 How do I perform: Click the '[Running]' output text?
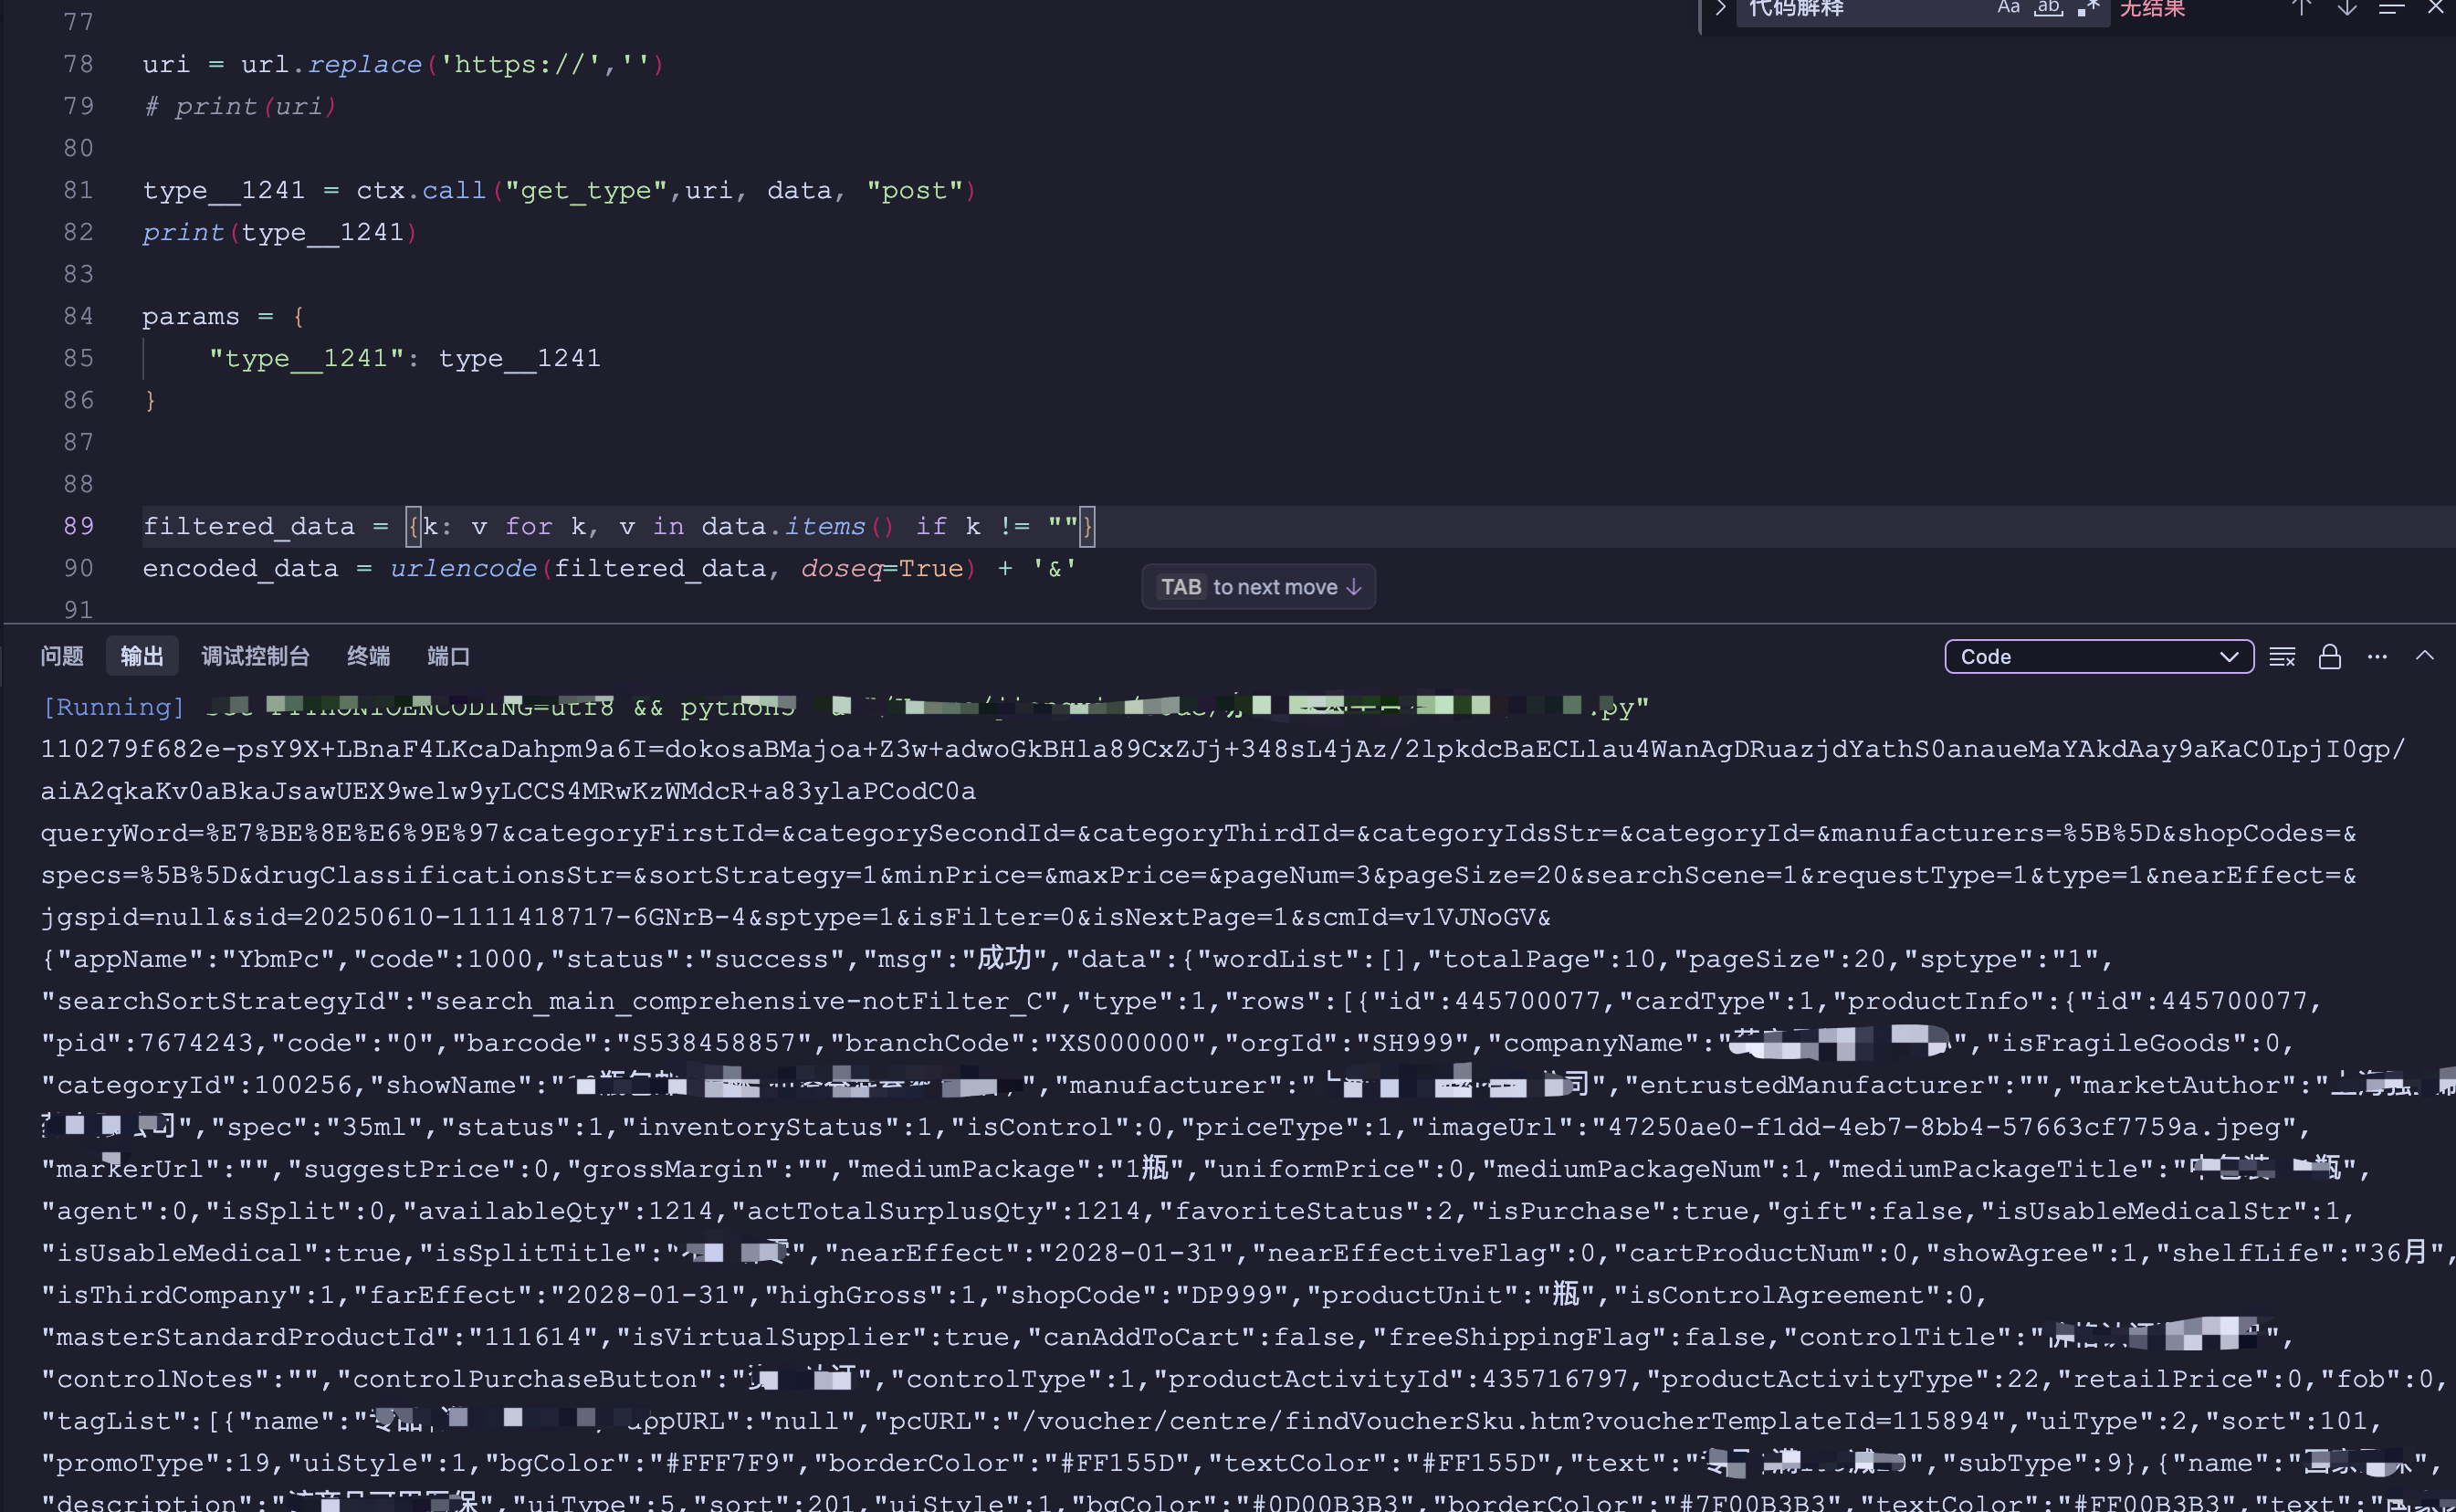pos(113,707)
